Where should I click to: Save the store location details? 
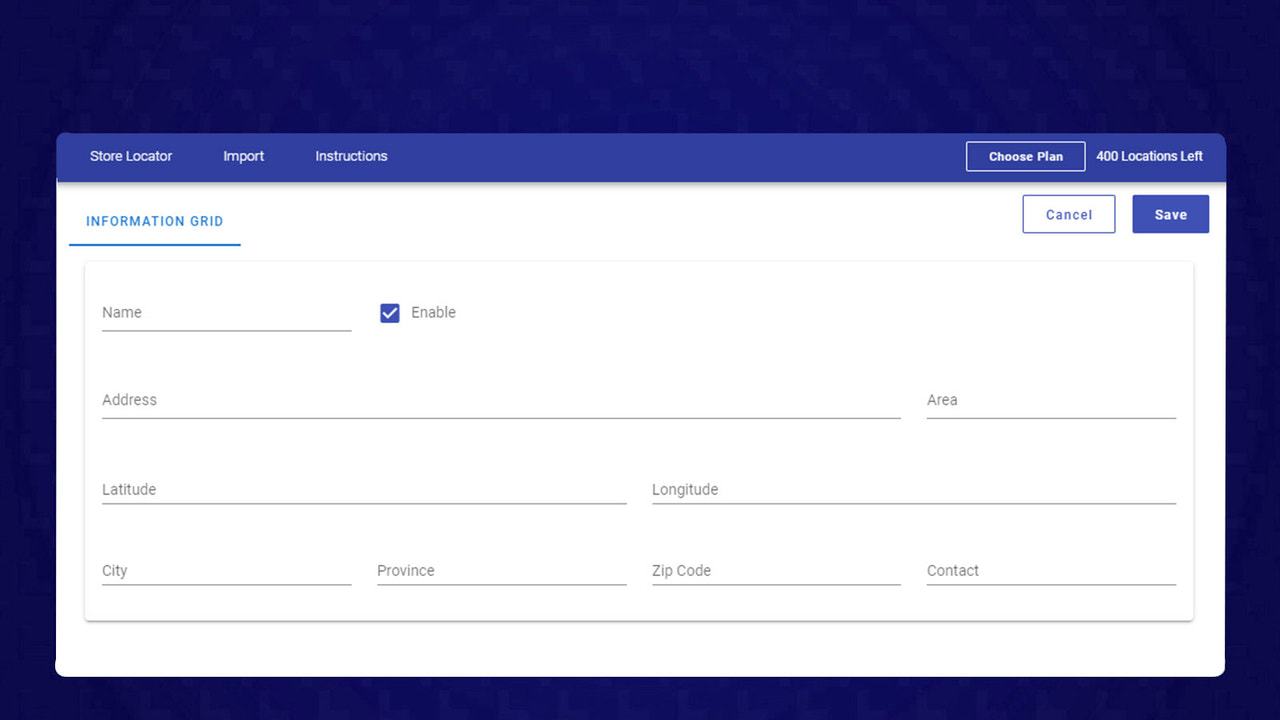(1170, 213)
